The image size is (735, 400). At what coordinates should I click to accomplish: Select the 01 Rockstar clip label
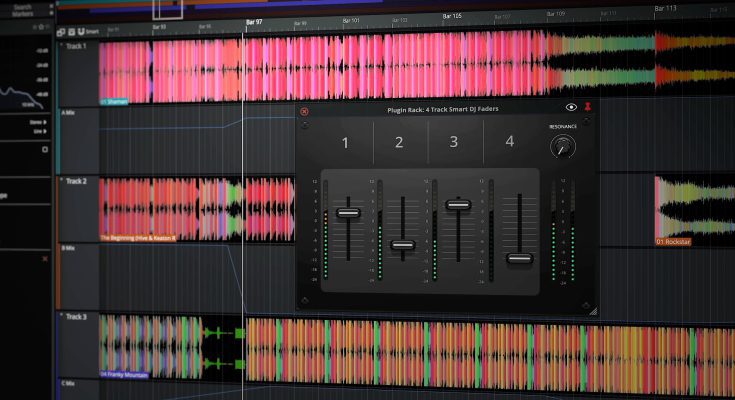(x=673, y=242)
